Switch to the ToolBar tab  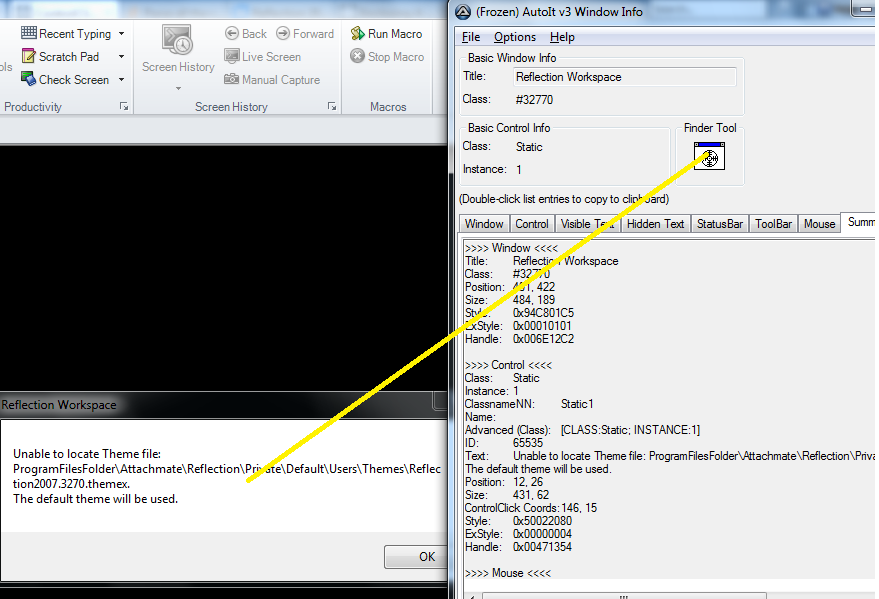773,224
